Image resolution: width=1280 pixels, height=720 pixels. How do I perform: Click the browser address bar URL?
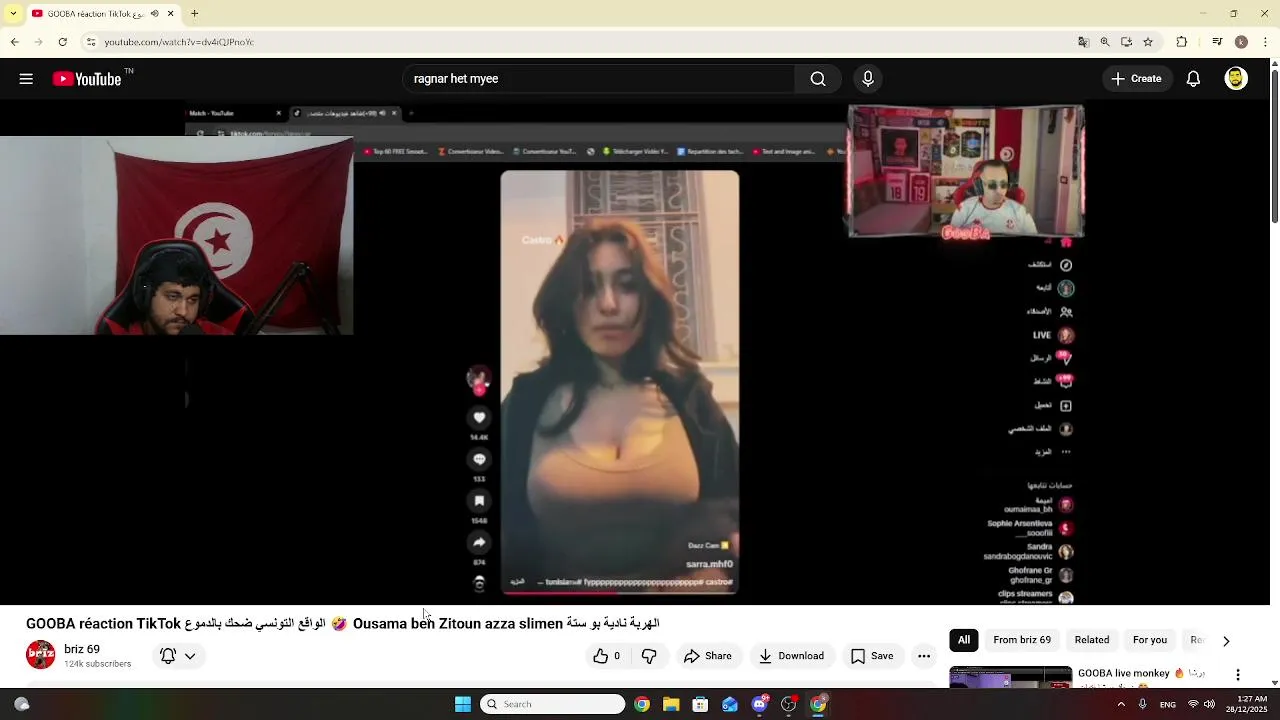click(x=179, y=42)
